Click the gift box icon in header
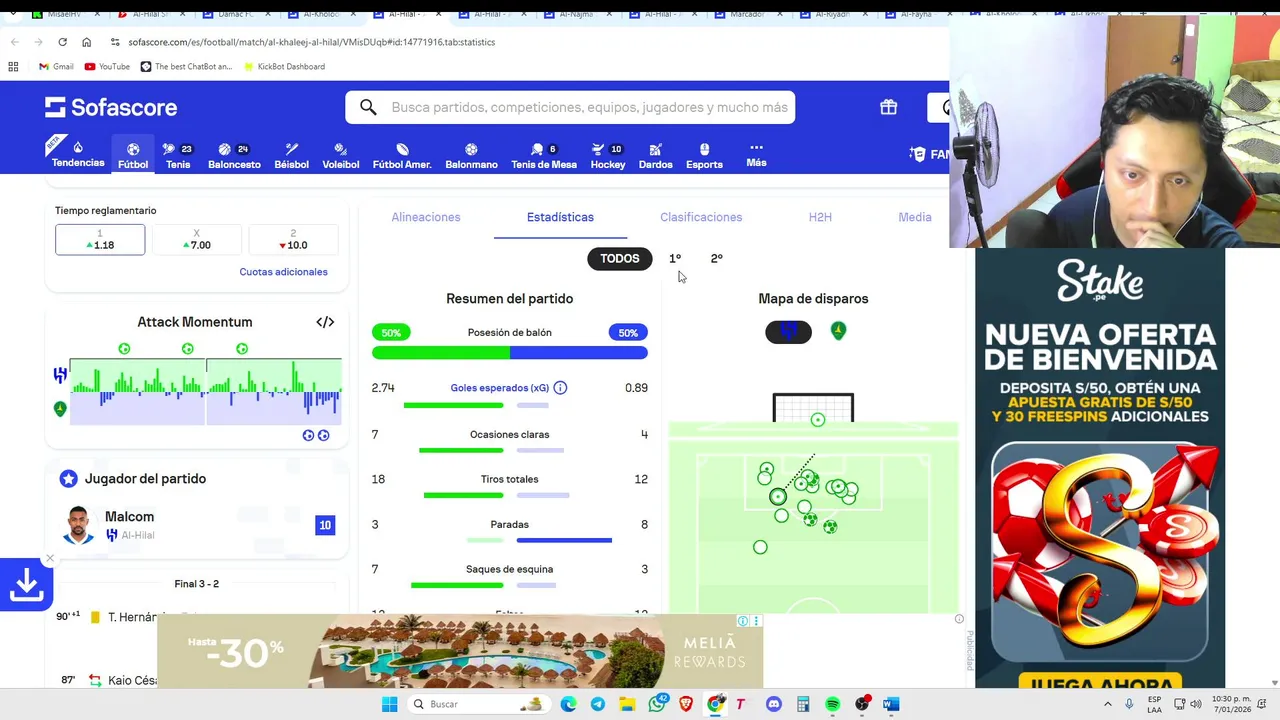This screenshot has width=1280, height=720. 888,107
